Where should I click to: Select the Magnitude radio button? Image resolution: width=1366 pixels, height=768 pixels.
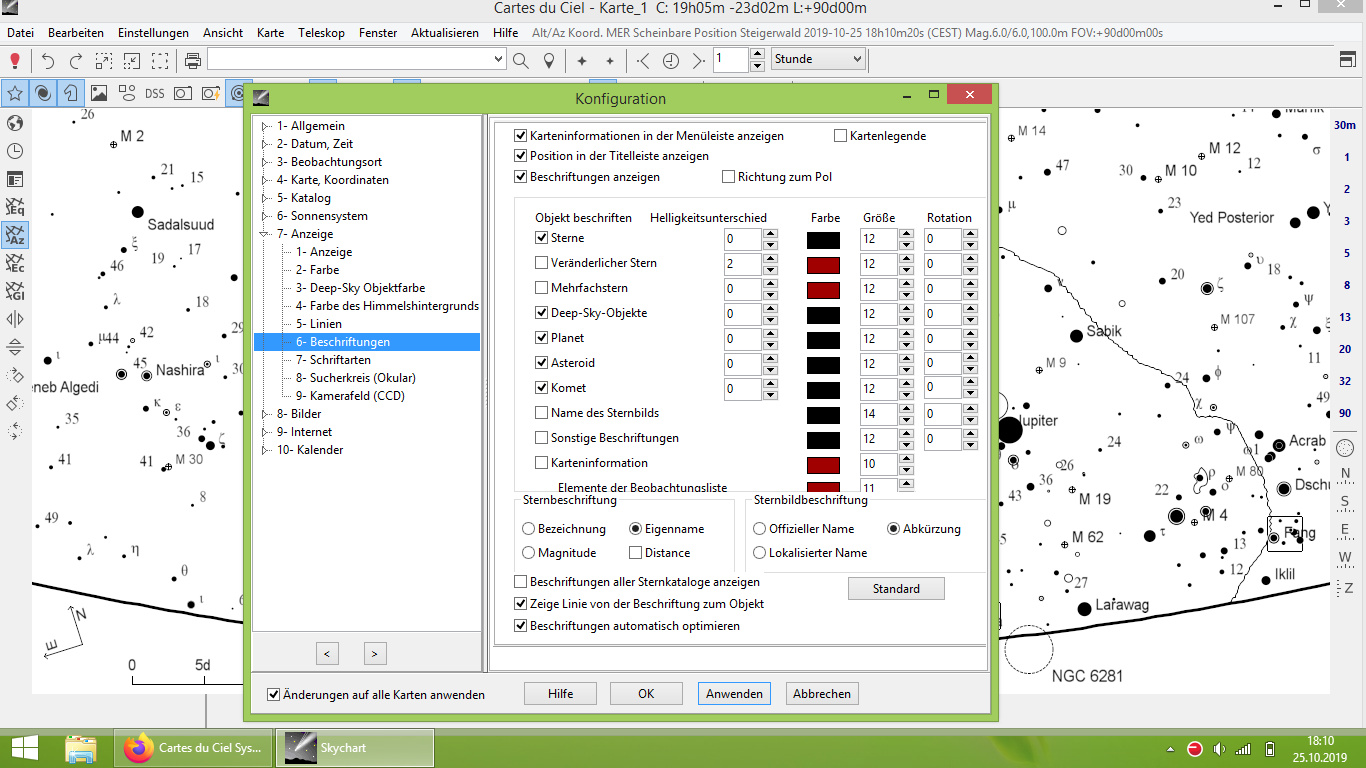pyautogui.click(x=529, y=553)
